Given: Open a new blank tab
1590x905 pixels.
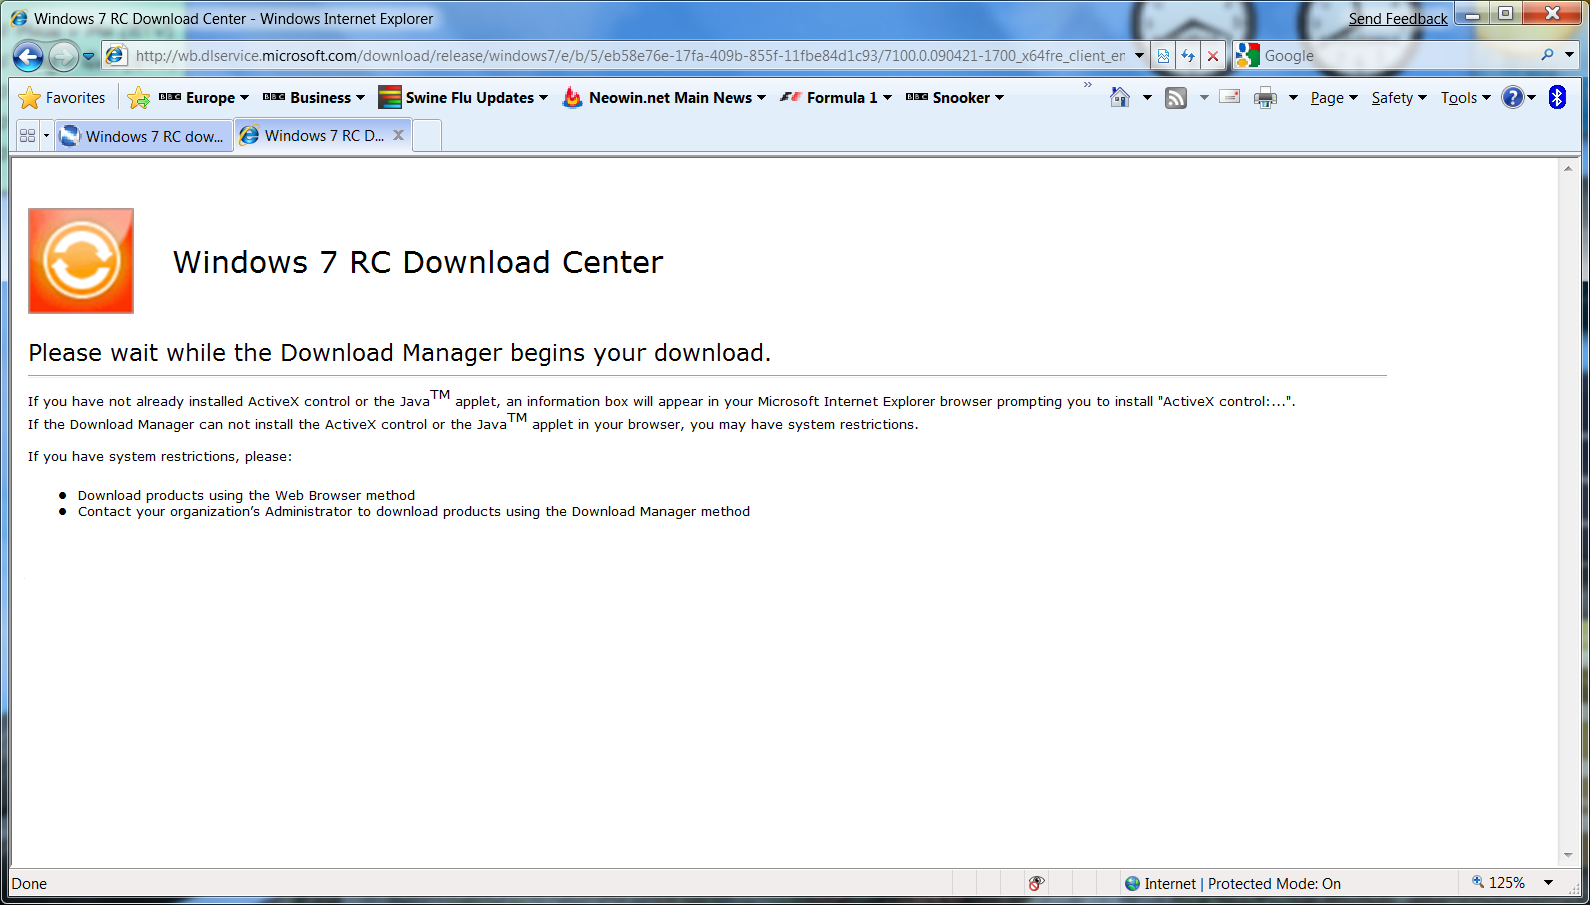Looking at the screenshot, I should pyautogui.click(x=427, y=135).
